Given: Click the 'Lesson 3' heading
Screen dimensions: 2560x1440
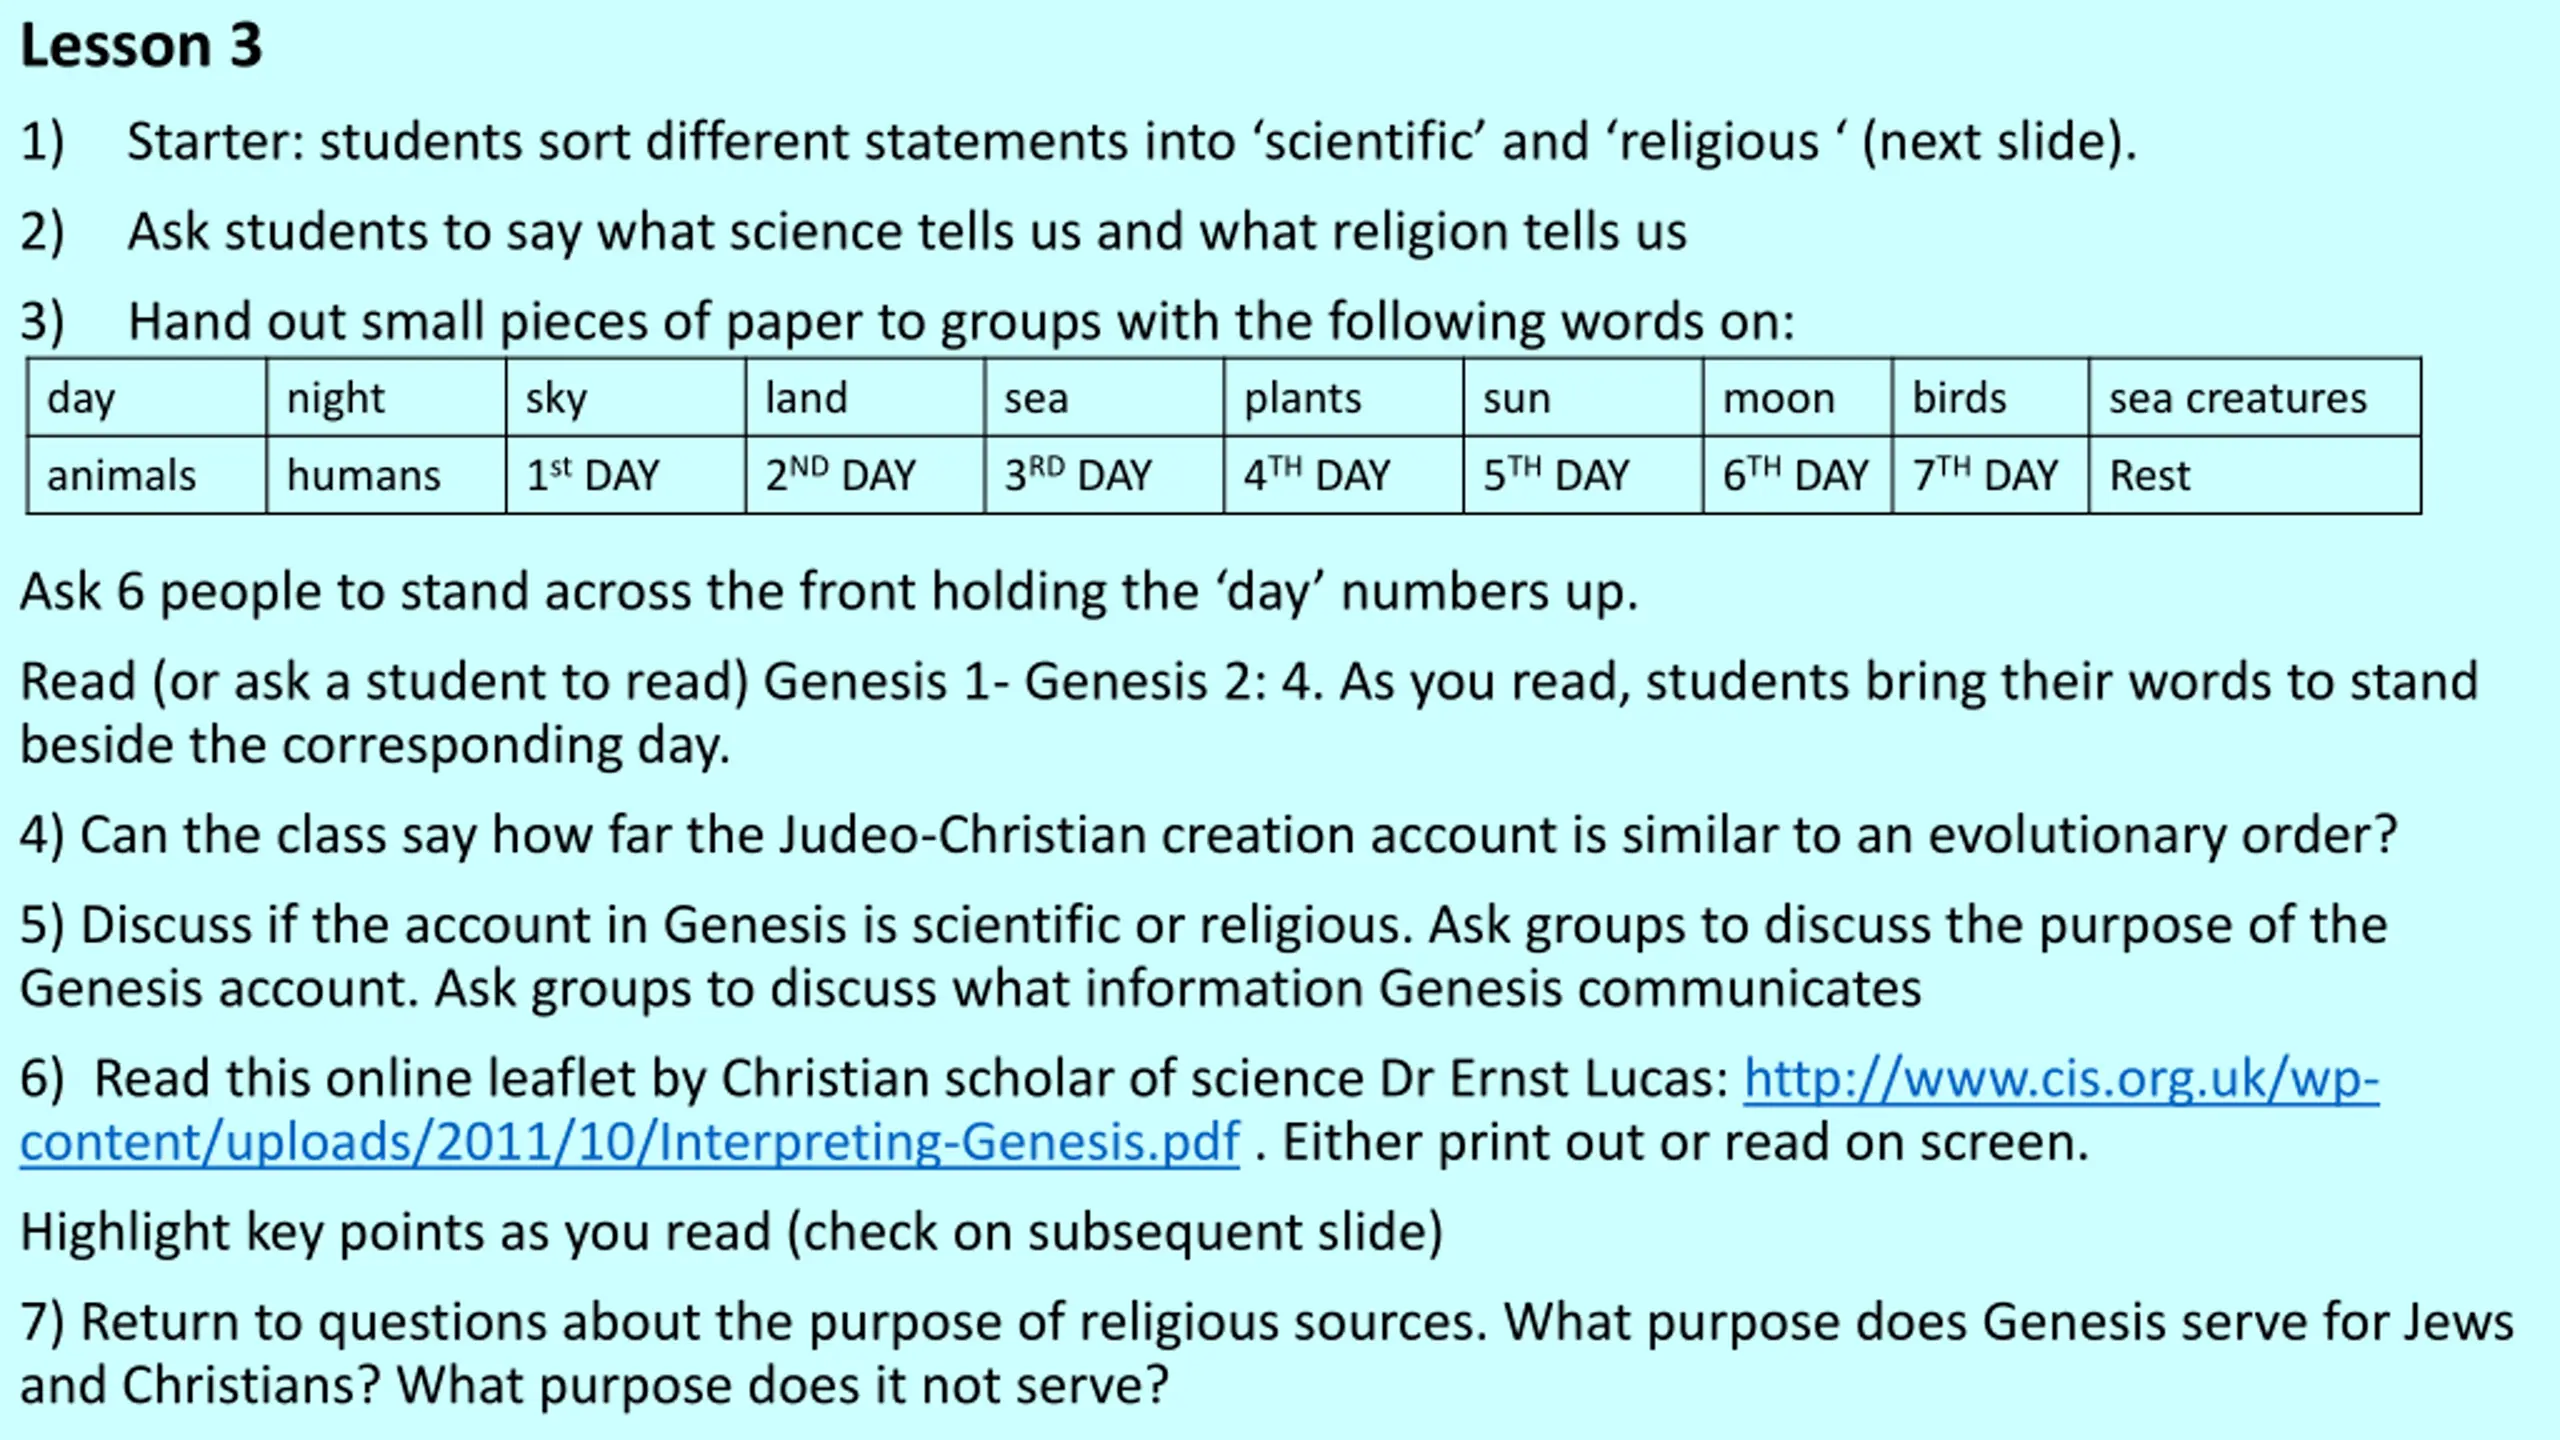Looking at the screenshot, I should coord(141,46).
